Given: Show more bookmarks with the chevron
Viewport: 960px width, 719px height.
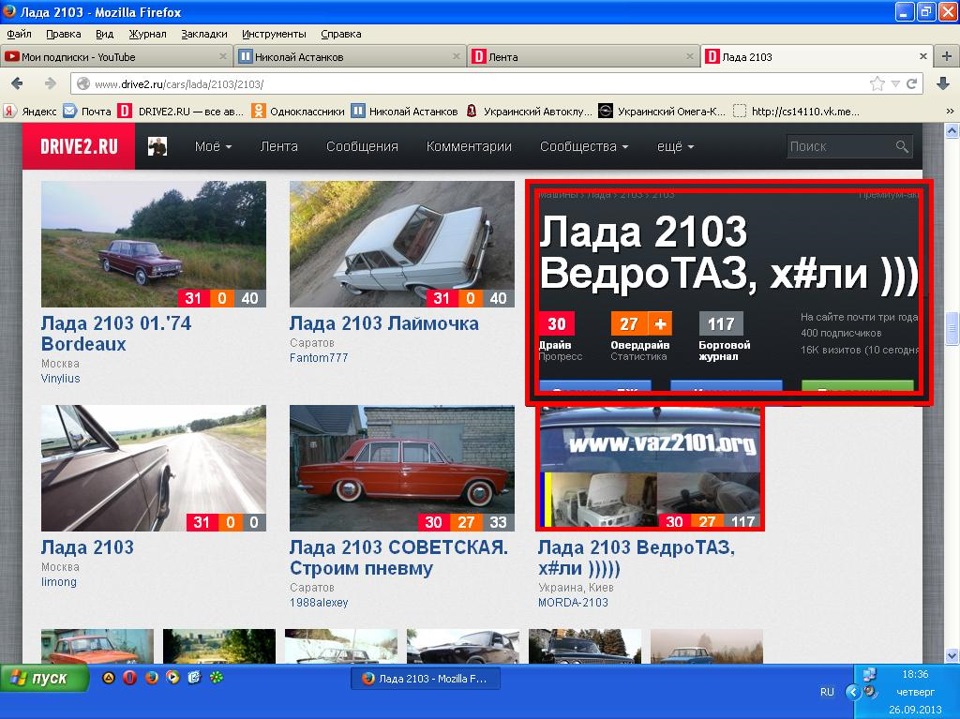Looking at the screenshot, I should click(x=950, y=111).
